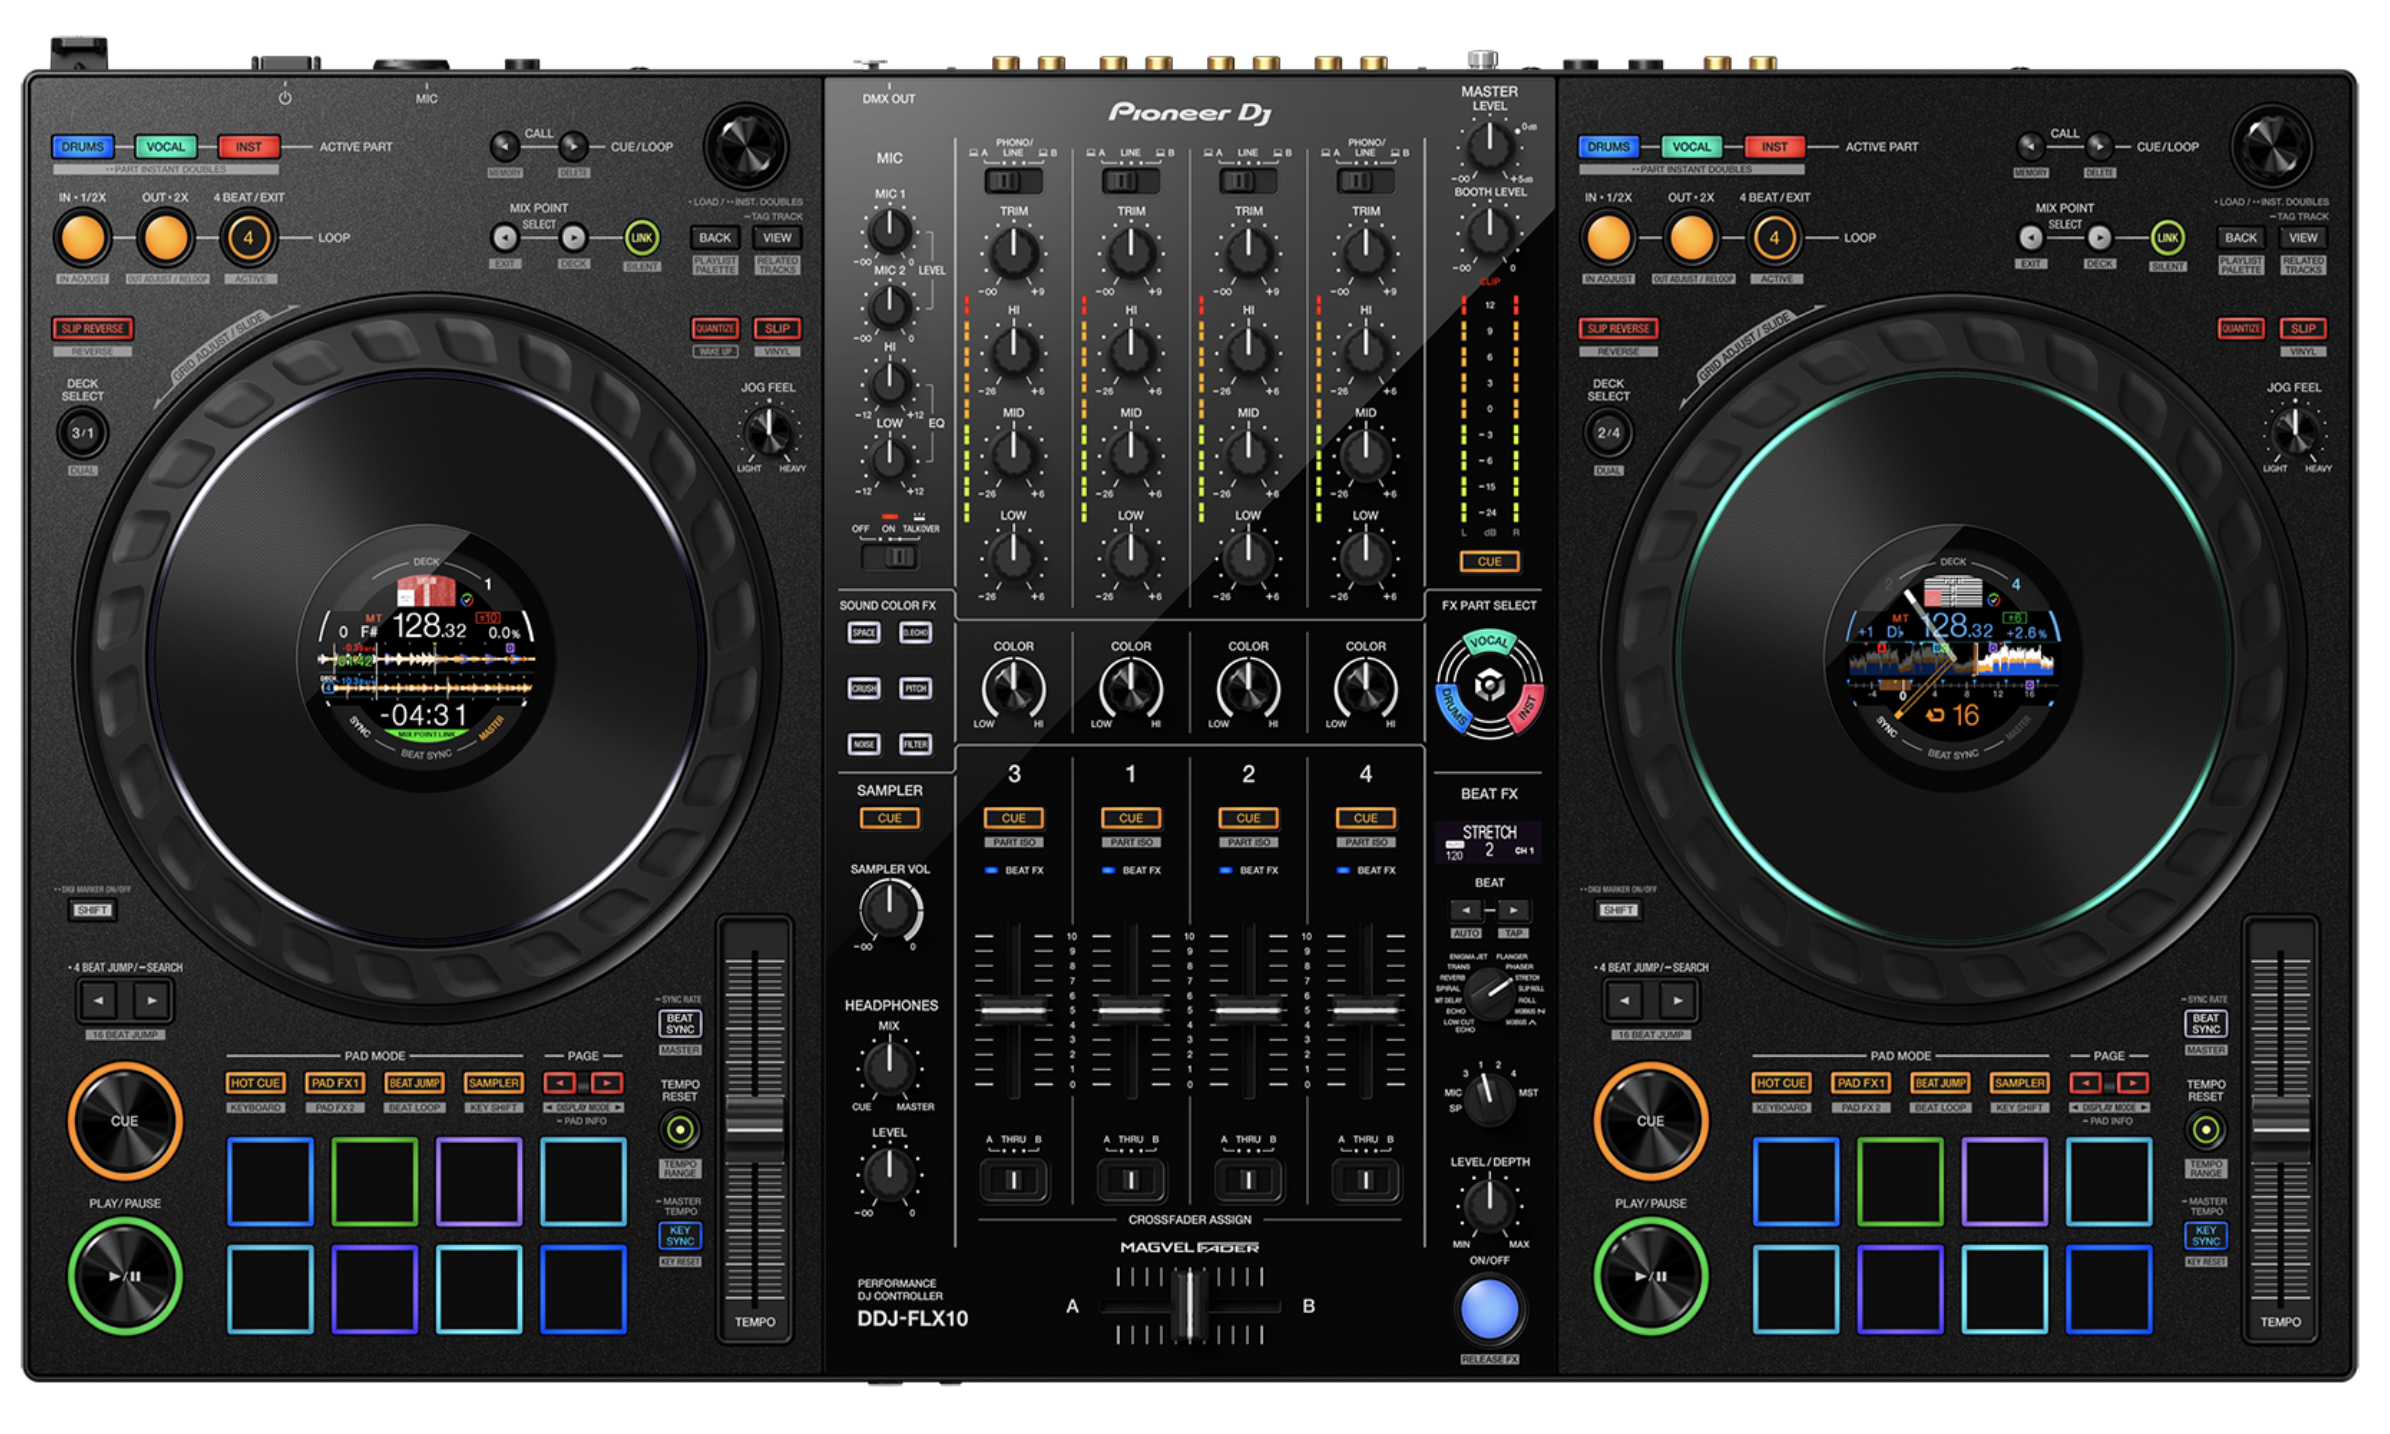Click the left deck TEMPO RESET button

(x=680, y=1131)
